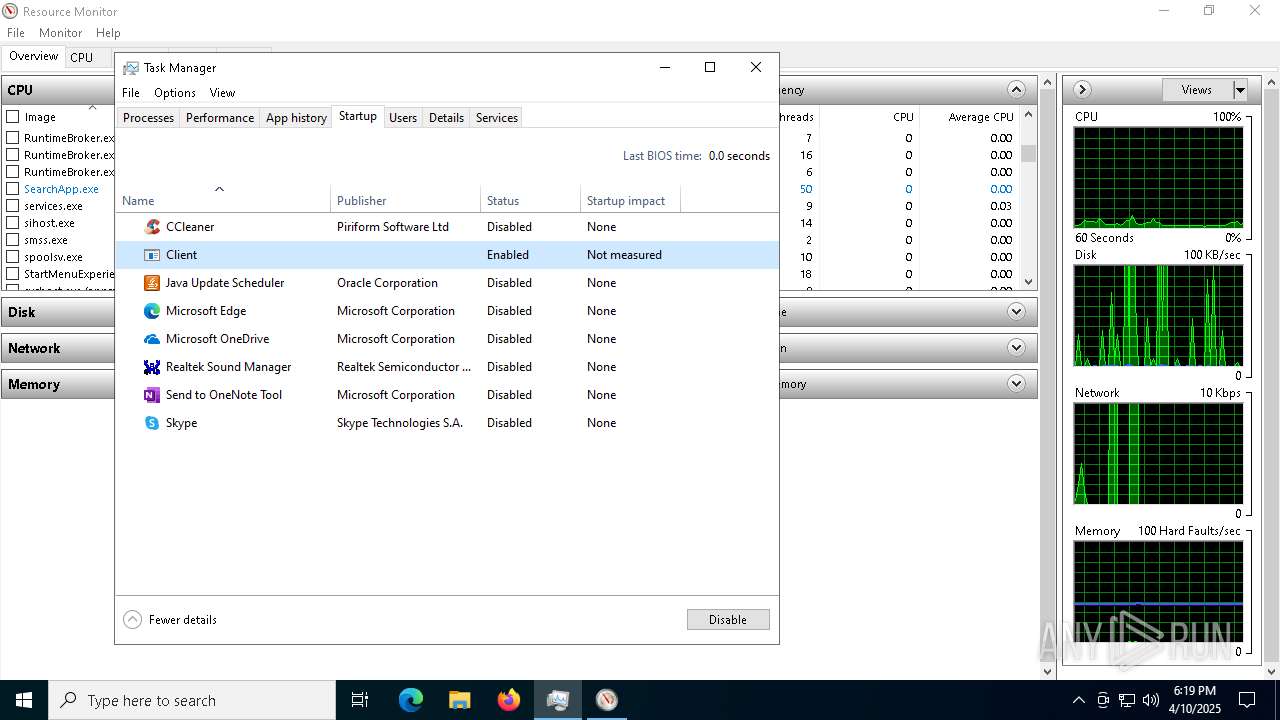1280x720 pixels.
Task: Click the clock showing 6:19 PM
Action: click(1195, 691)
